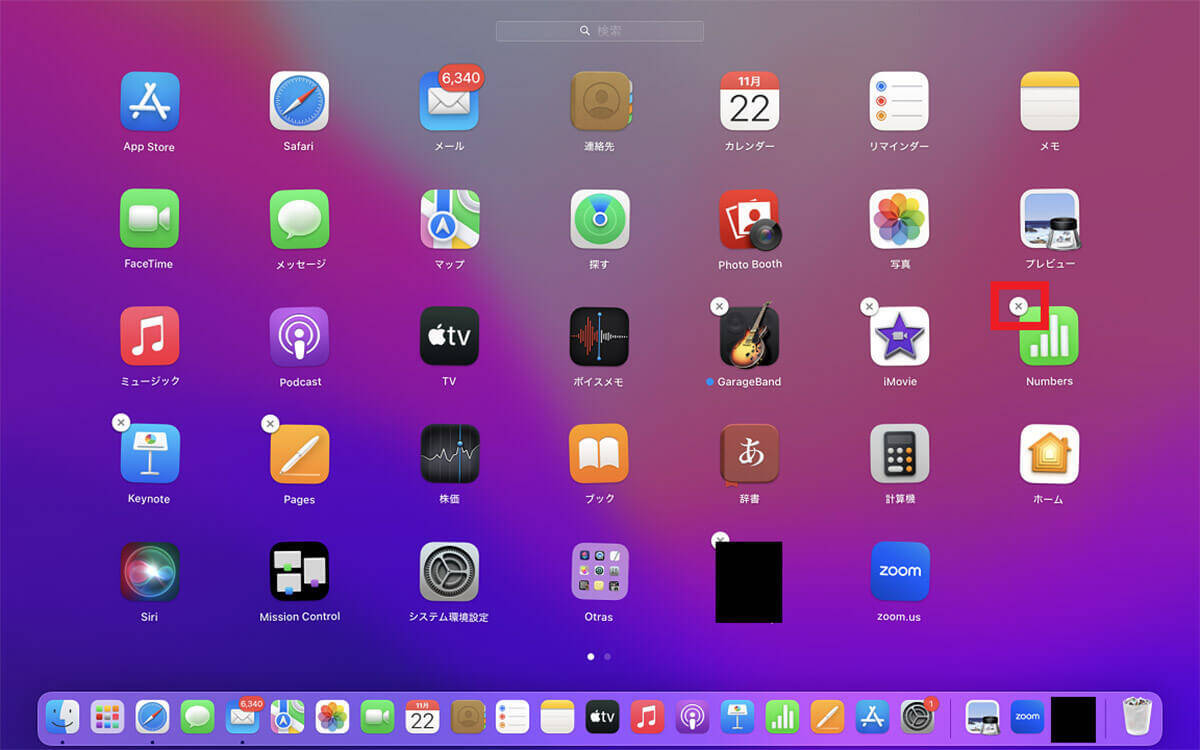Image resolution: width=1200 pixels, height=750 pixels.
Task: Open the Podcast app in Launchpad
Action: coord(299,337)
